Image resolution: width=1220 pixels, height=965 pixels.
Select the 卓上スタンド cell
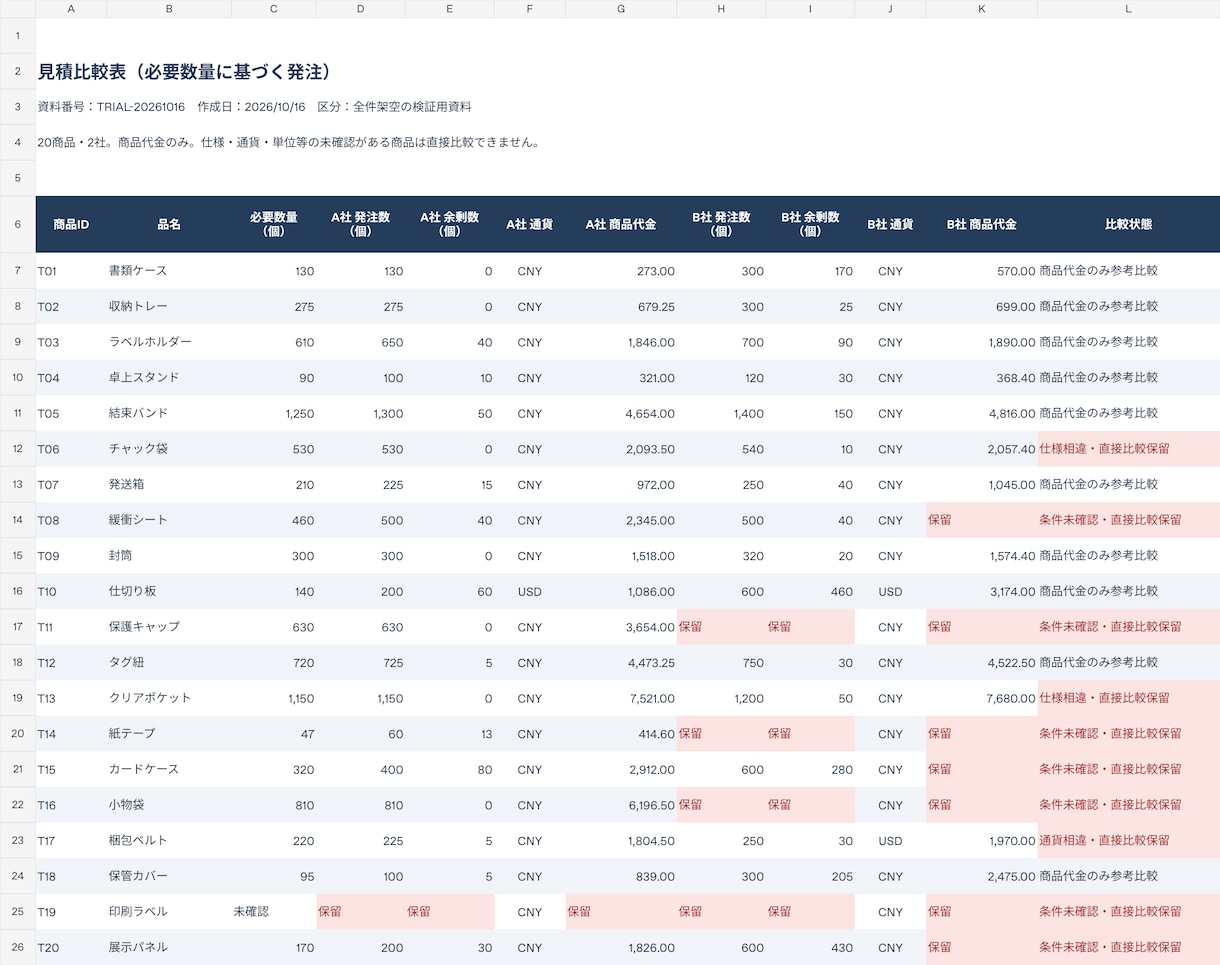tap(169, 378)
